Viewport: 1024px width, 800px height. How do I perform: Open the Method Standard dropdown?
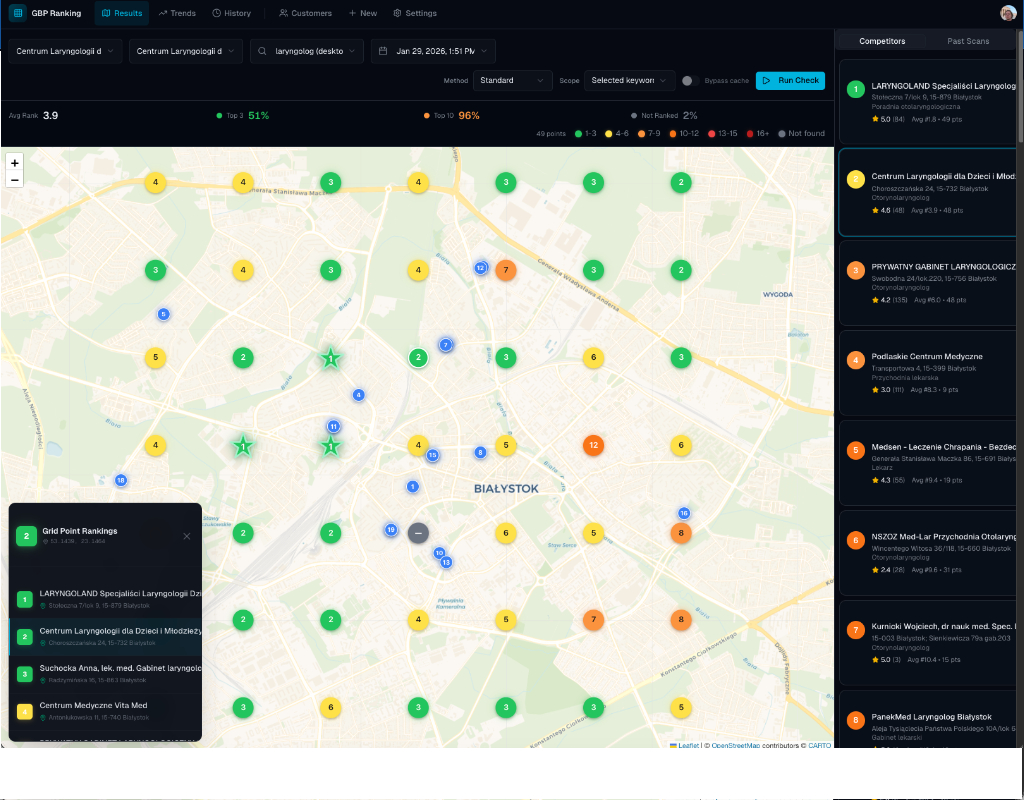pos(512,80)
